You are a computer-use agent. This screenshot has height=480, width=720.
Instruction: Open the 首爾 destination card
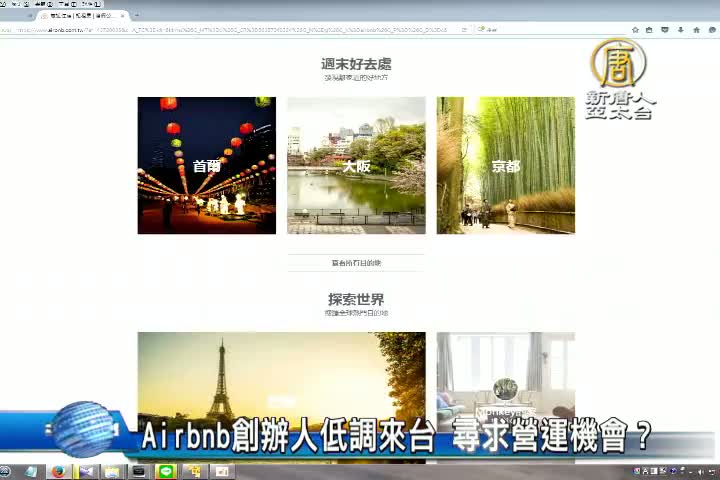click(206, 166)
